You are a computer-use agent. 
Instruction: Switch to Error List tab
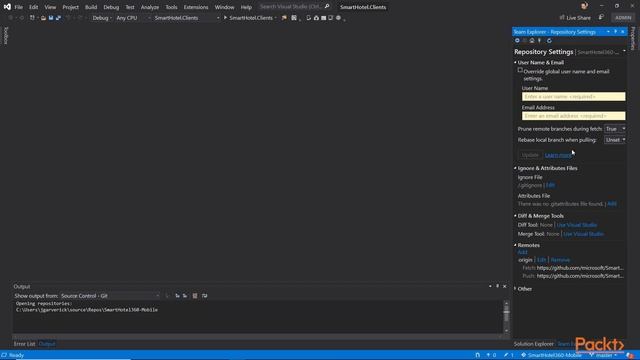[24, 344]
